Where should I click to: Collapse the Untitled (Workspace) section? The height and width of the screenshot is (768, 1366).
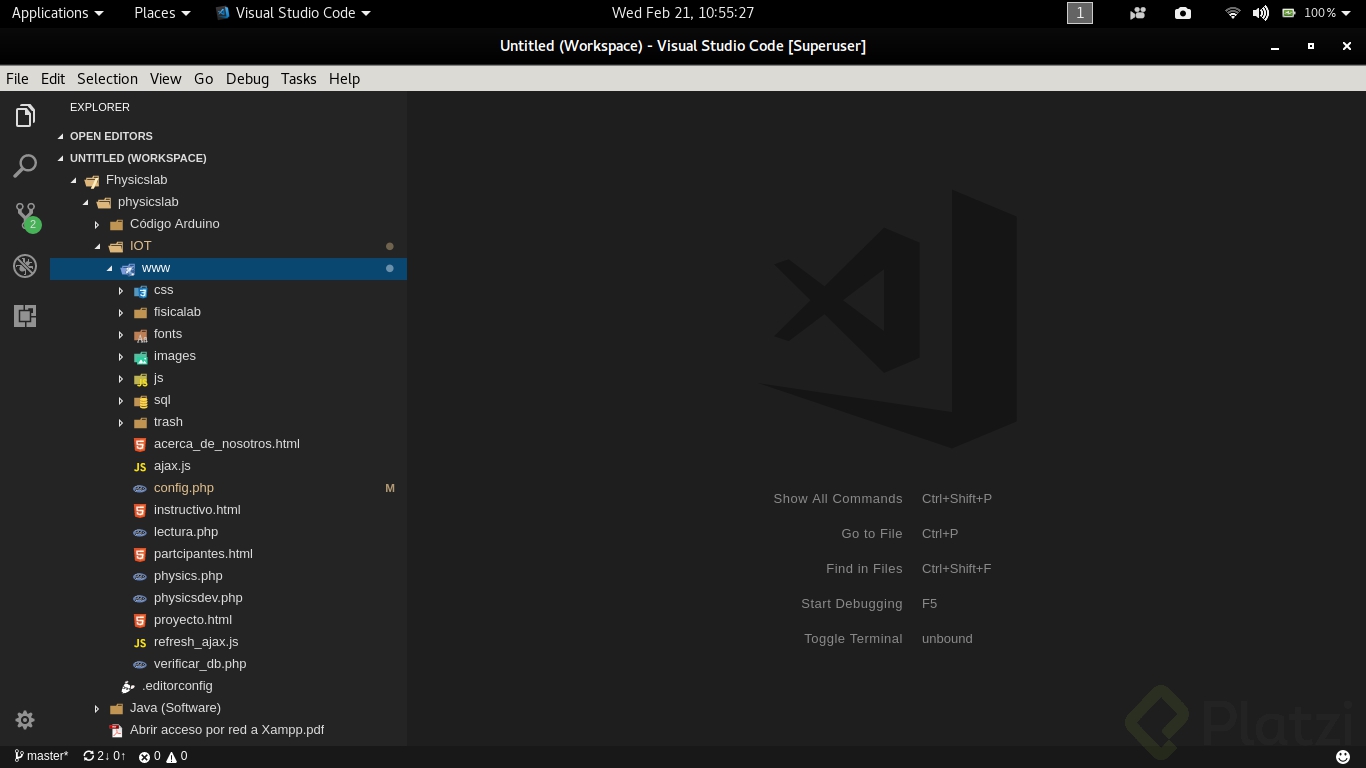point(228,158)
